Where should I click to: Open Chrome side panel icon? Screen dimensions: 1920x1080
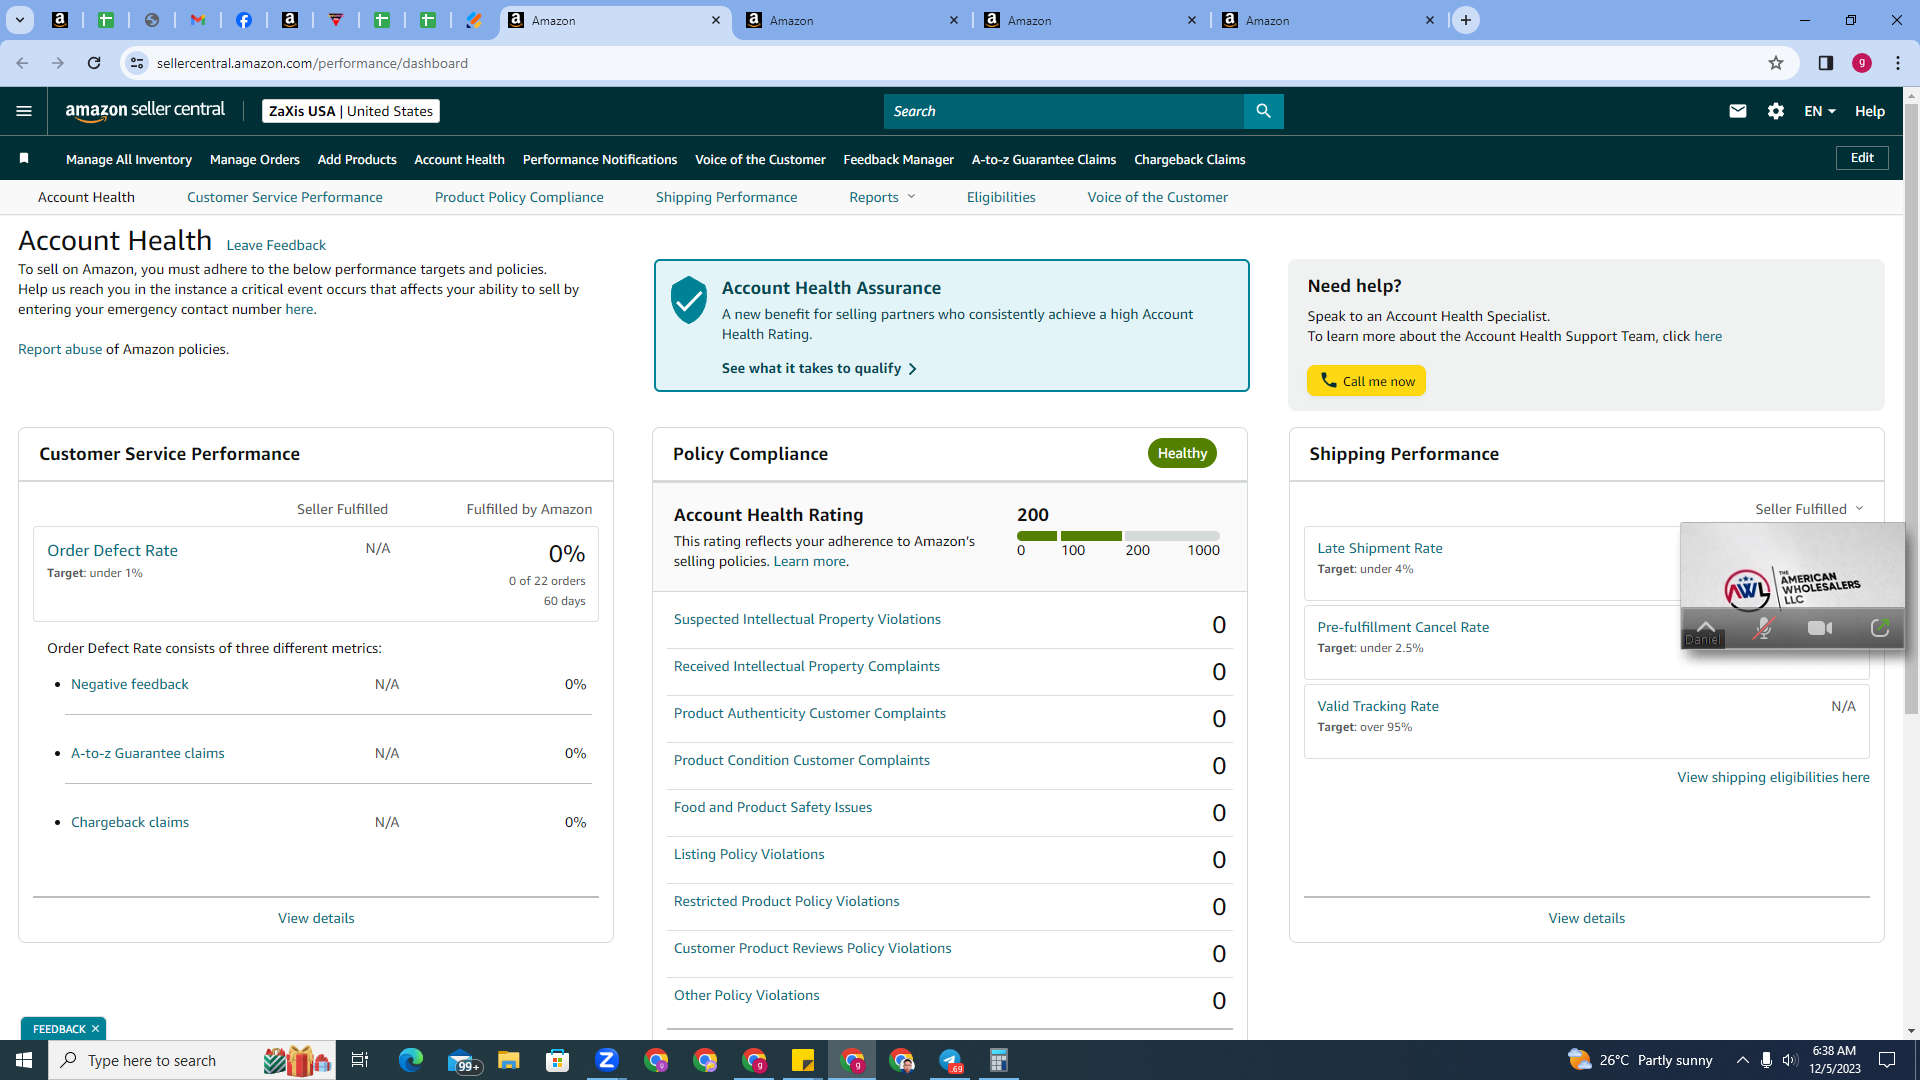[1826, 63]
